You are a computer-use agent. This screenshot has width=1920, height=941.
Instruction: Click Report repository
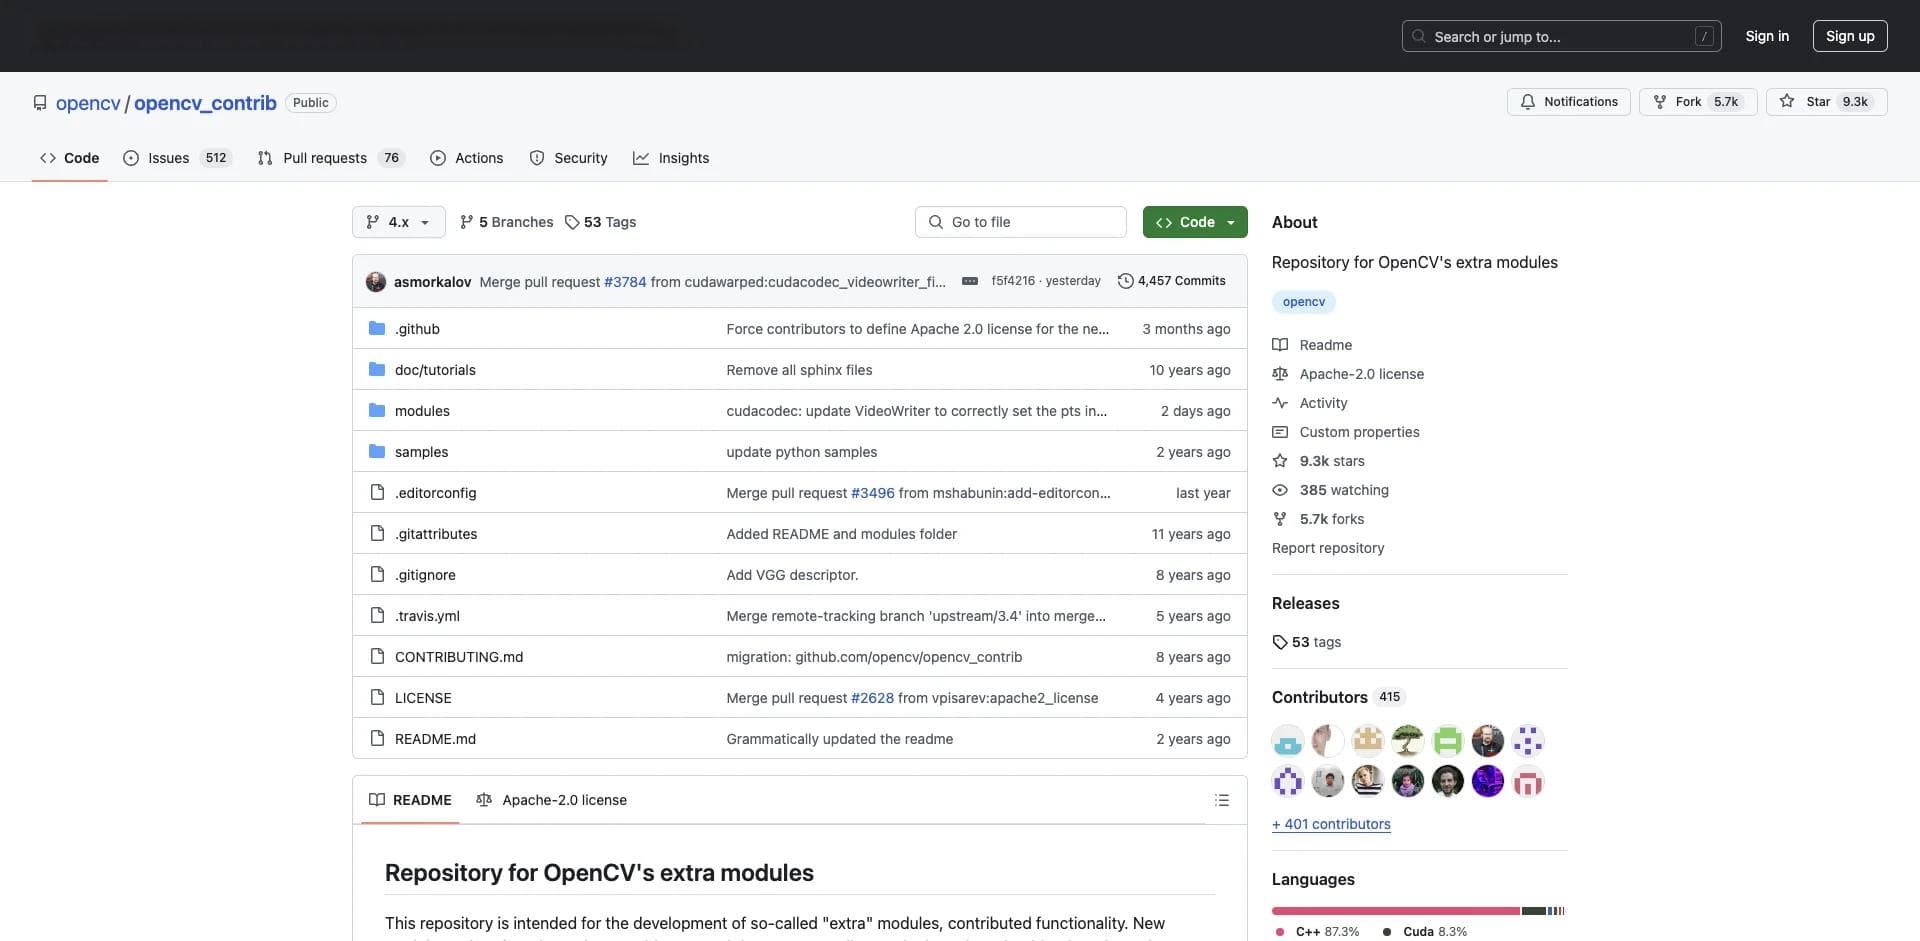coord(1328,548)
